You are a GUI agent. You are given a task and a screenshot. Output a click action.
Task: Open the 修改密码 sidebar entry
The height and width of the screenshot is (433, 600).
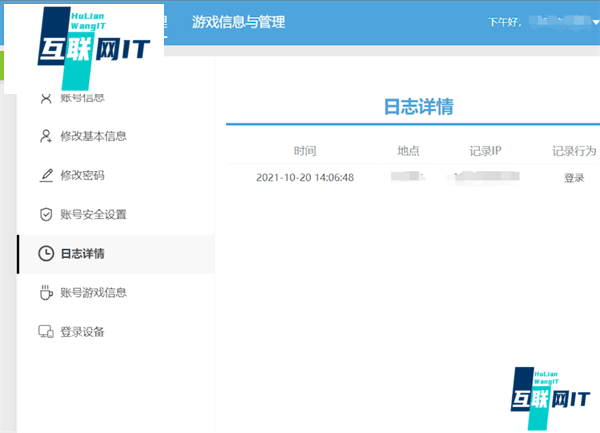click(x=82, y=175)
